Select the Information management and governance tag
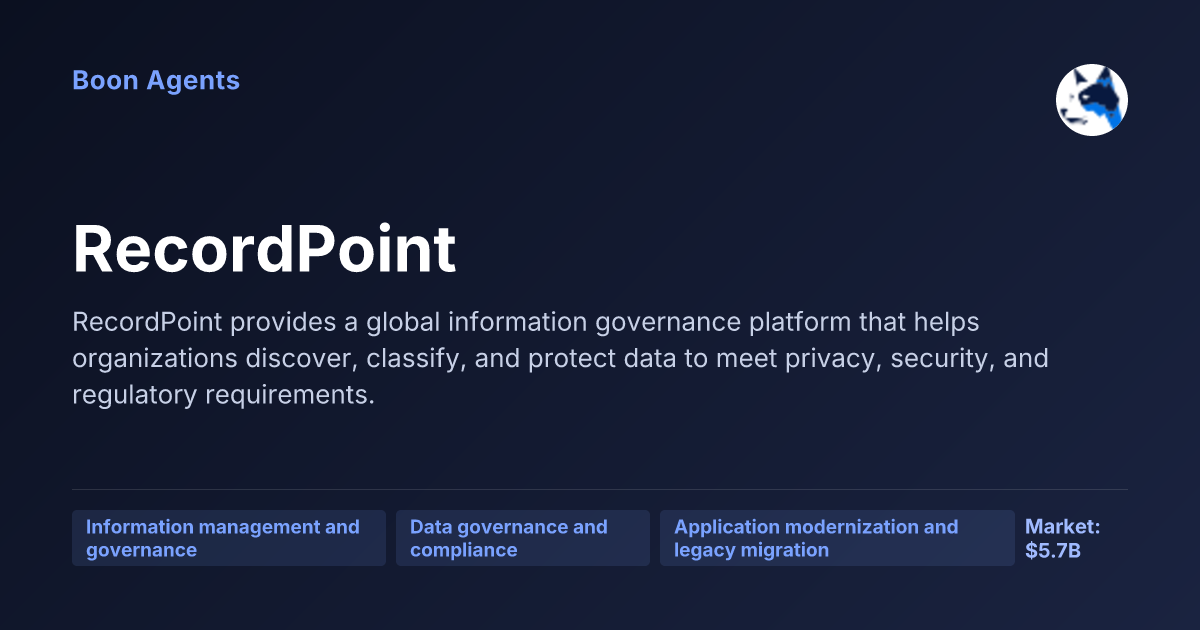The width and height of the screenshot is (1200, 630). (x=229, y=538)
